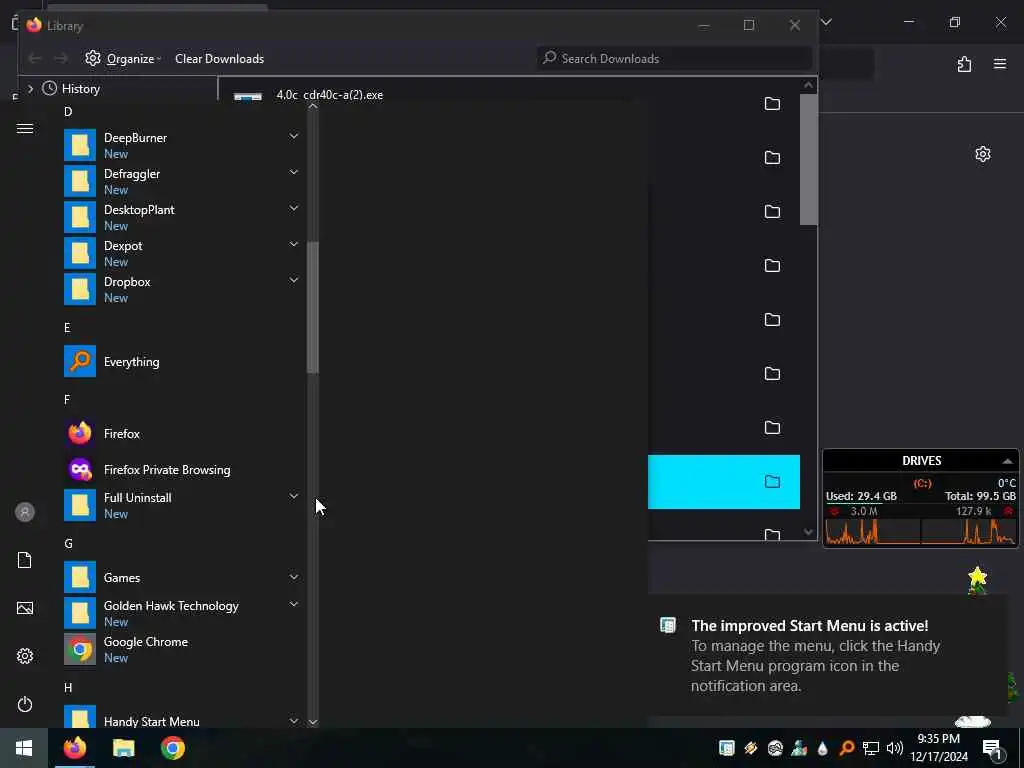Collapse the DRIVES gadget arrow

(1007, 461)
